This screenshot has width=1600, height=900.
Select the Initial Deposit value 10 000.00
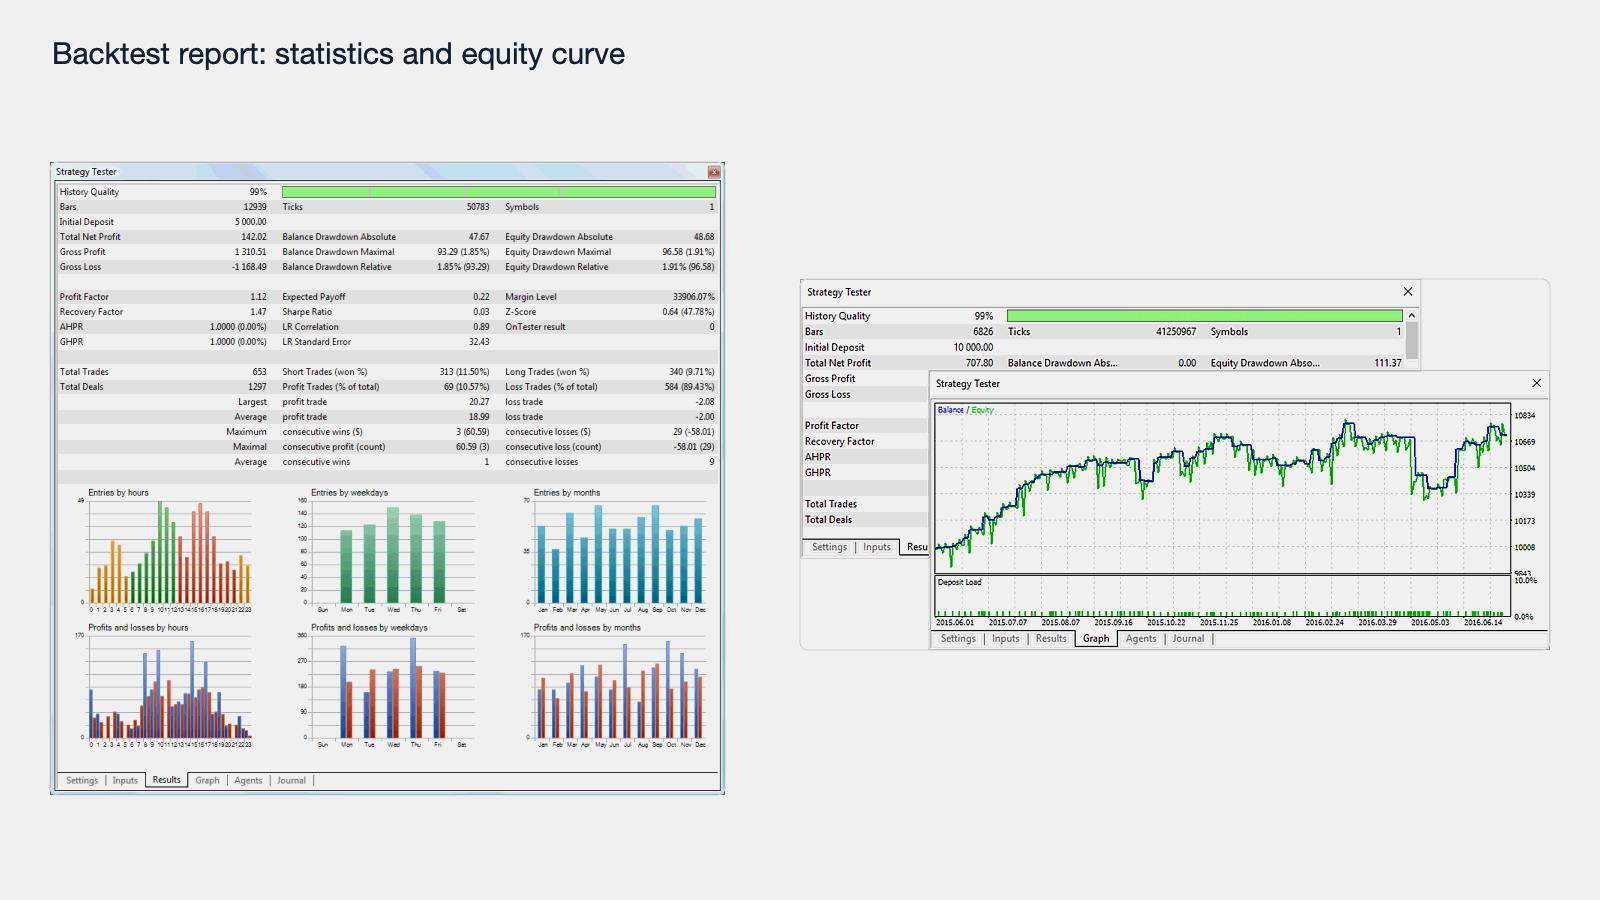973,348
